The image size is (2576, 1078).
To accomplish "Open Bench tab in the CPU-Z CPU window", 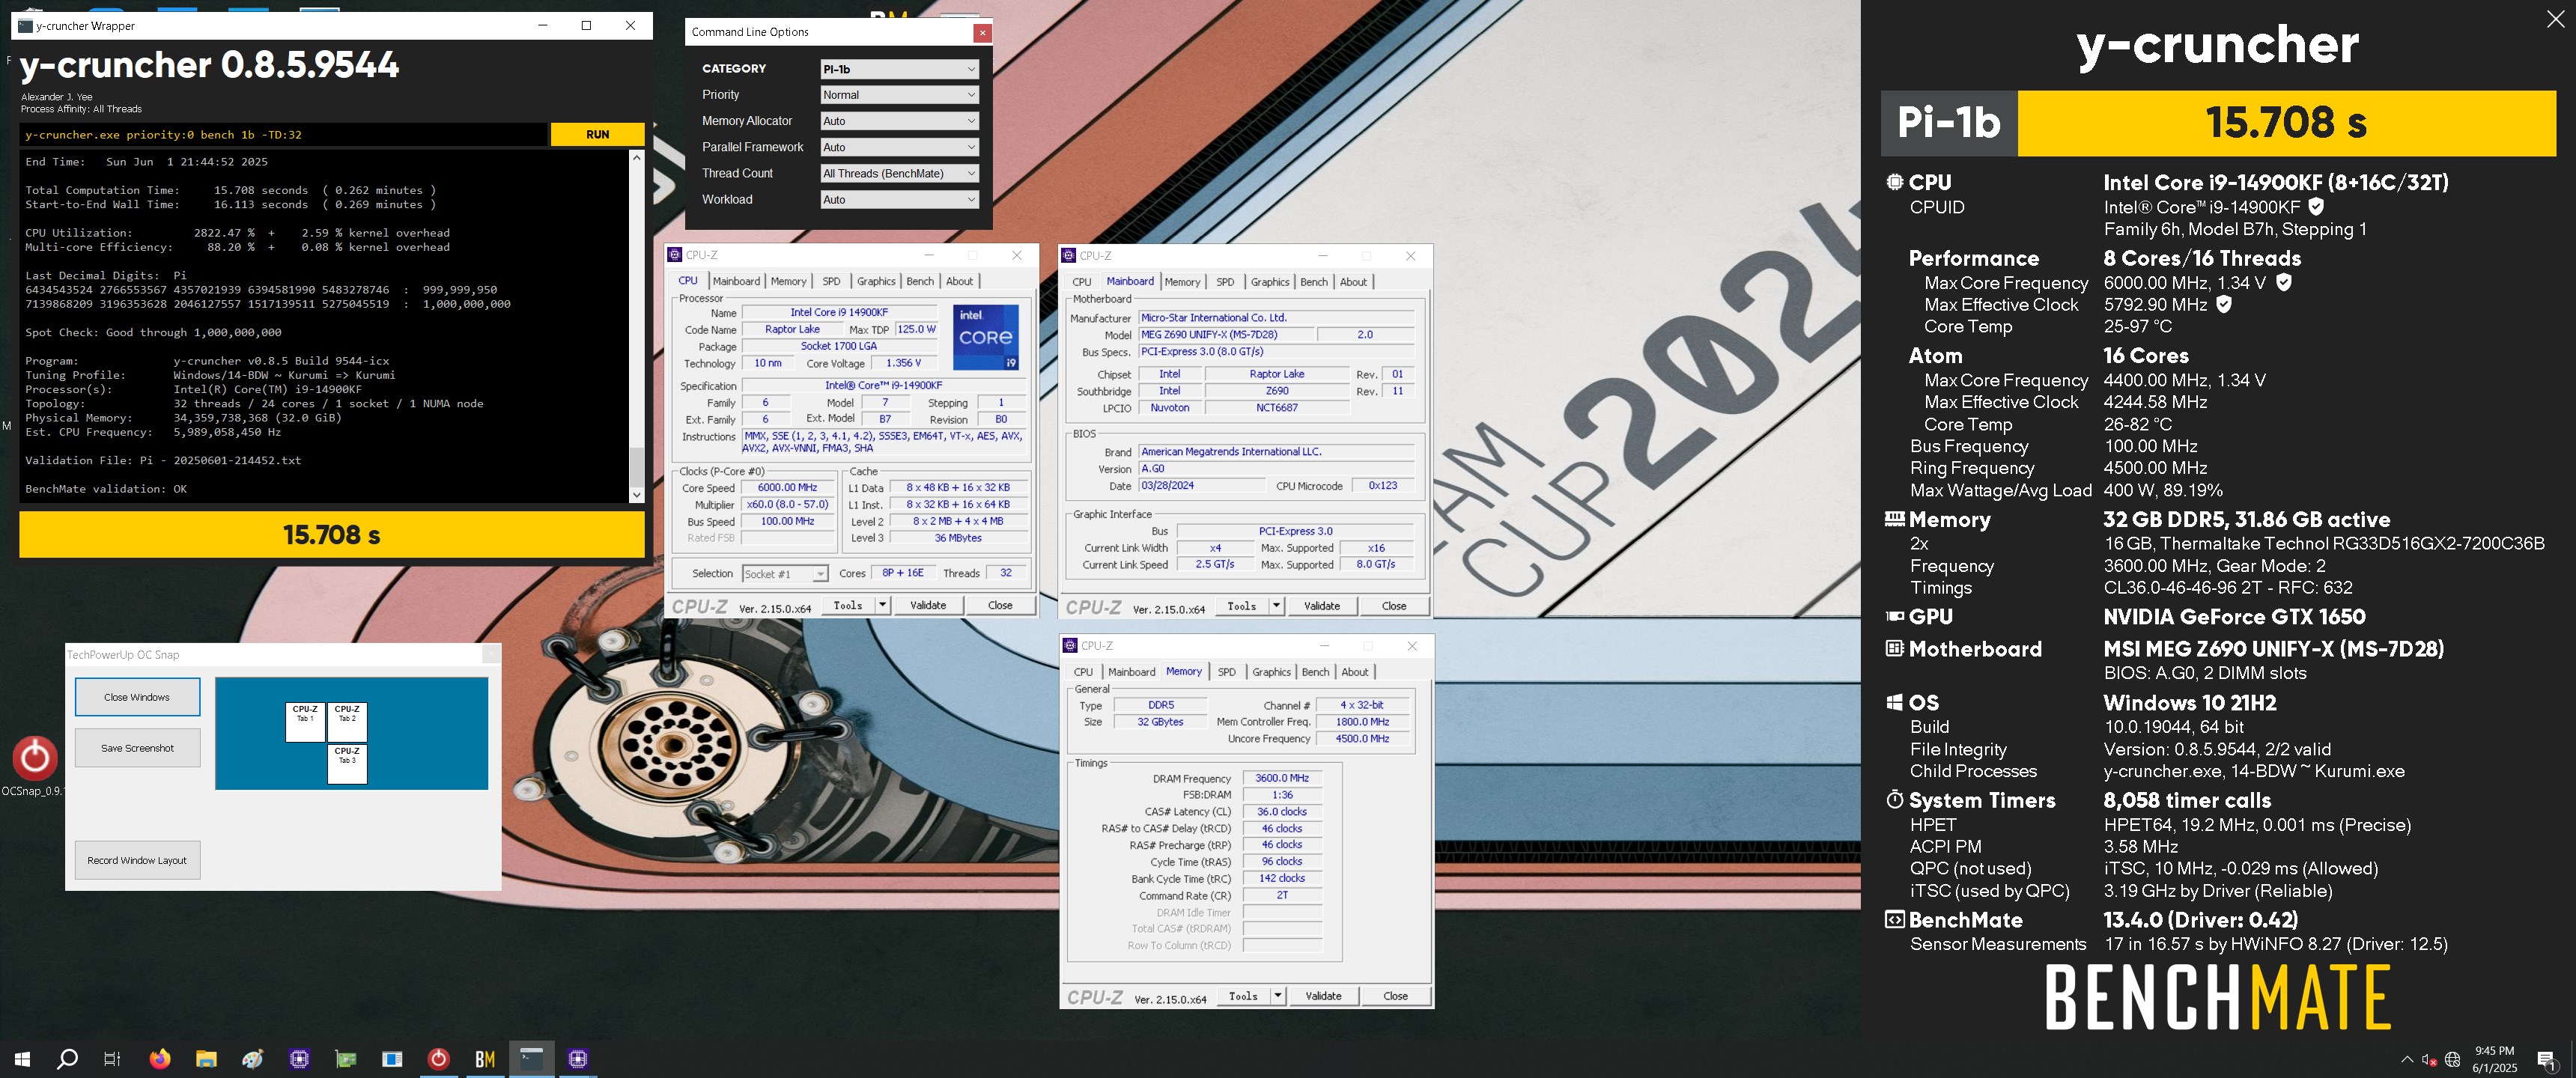I will tap(920, 281).
